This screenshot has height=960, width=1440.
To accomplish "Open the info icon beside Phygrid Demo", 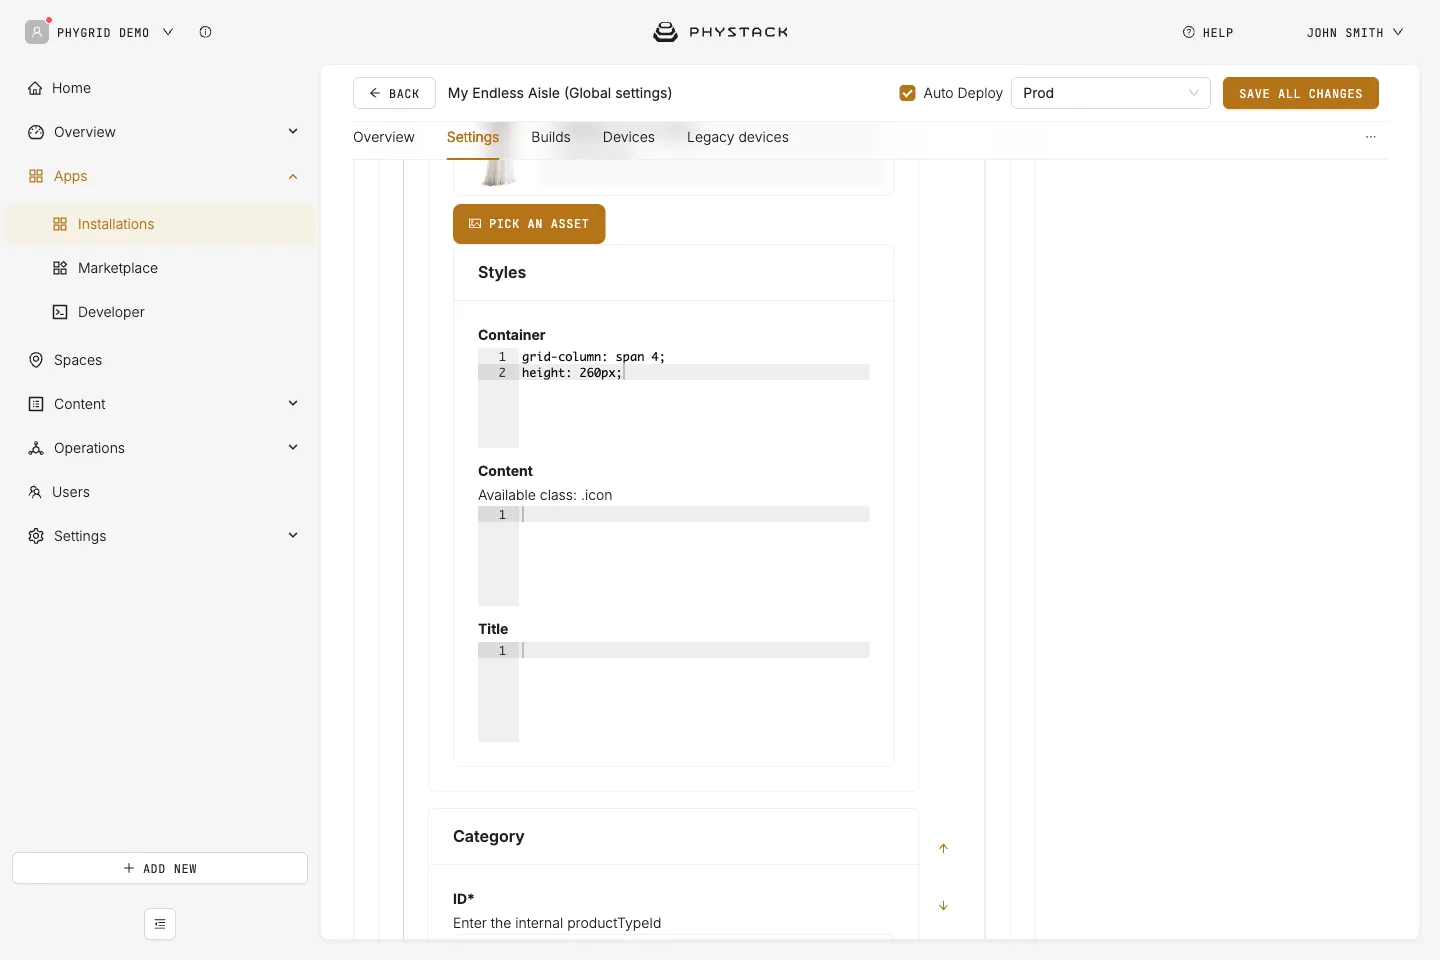I will (x=205, y=32).
